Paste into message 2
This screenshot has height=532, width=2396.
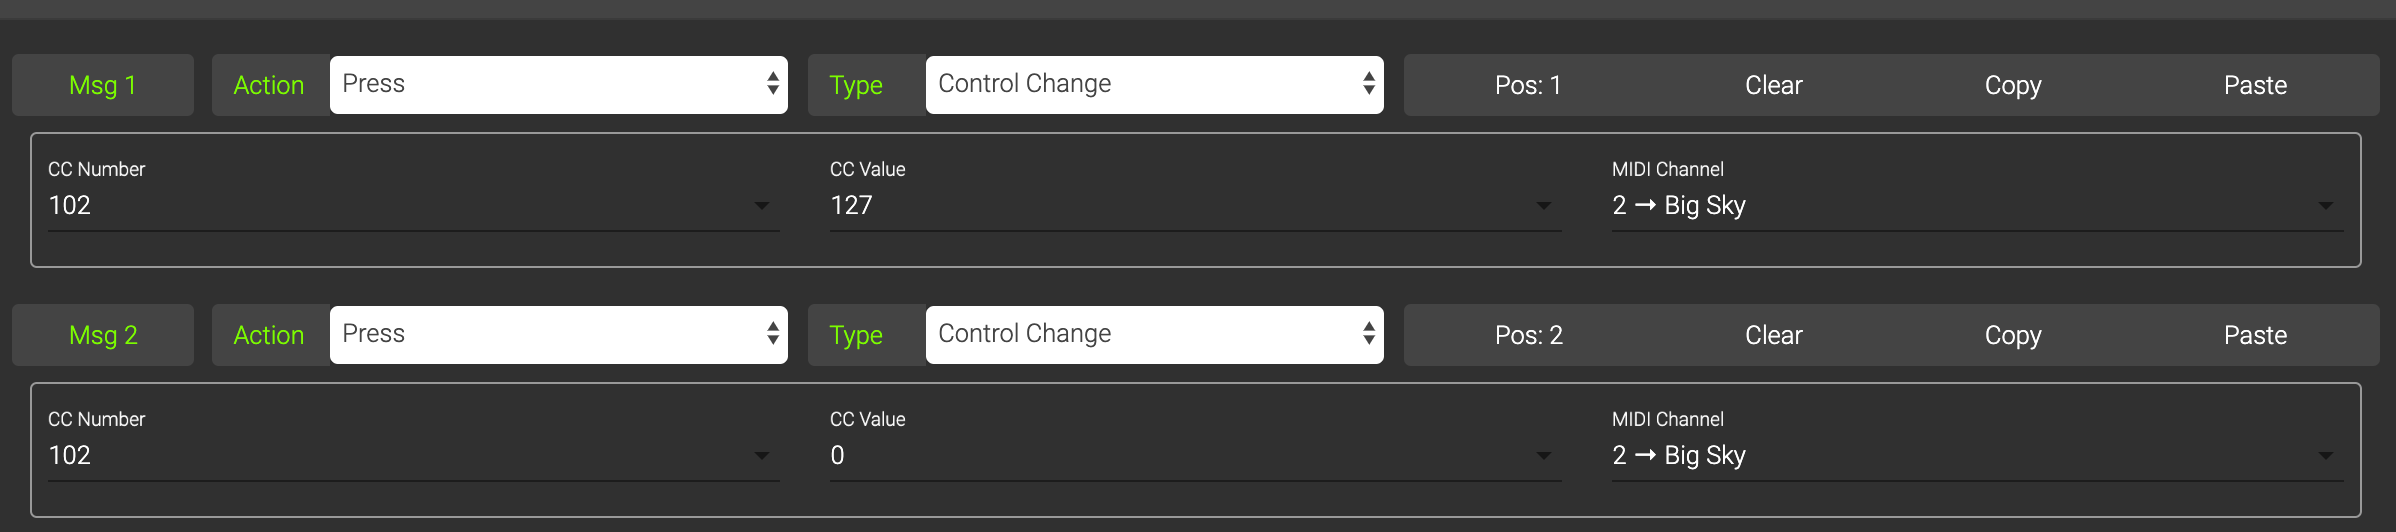pyautogui.click(x=2255, y=335)
